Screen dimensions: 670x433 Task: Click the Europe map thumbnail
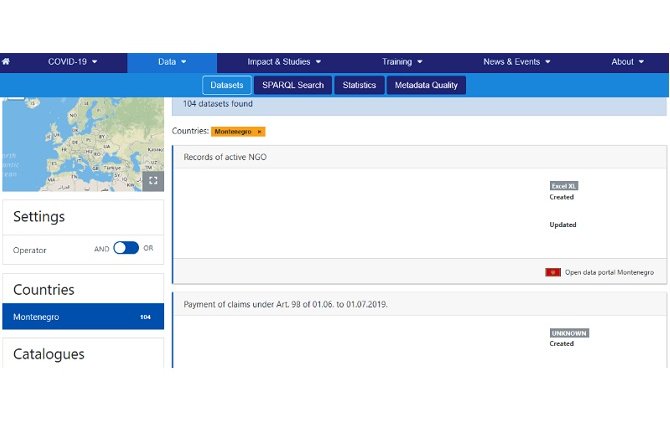point(83,144)
